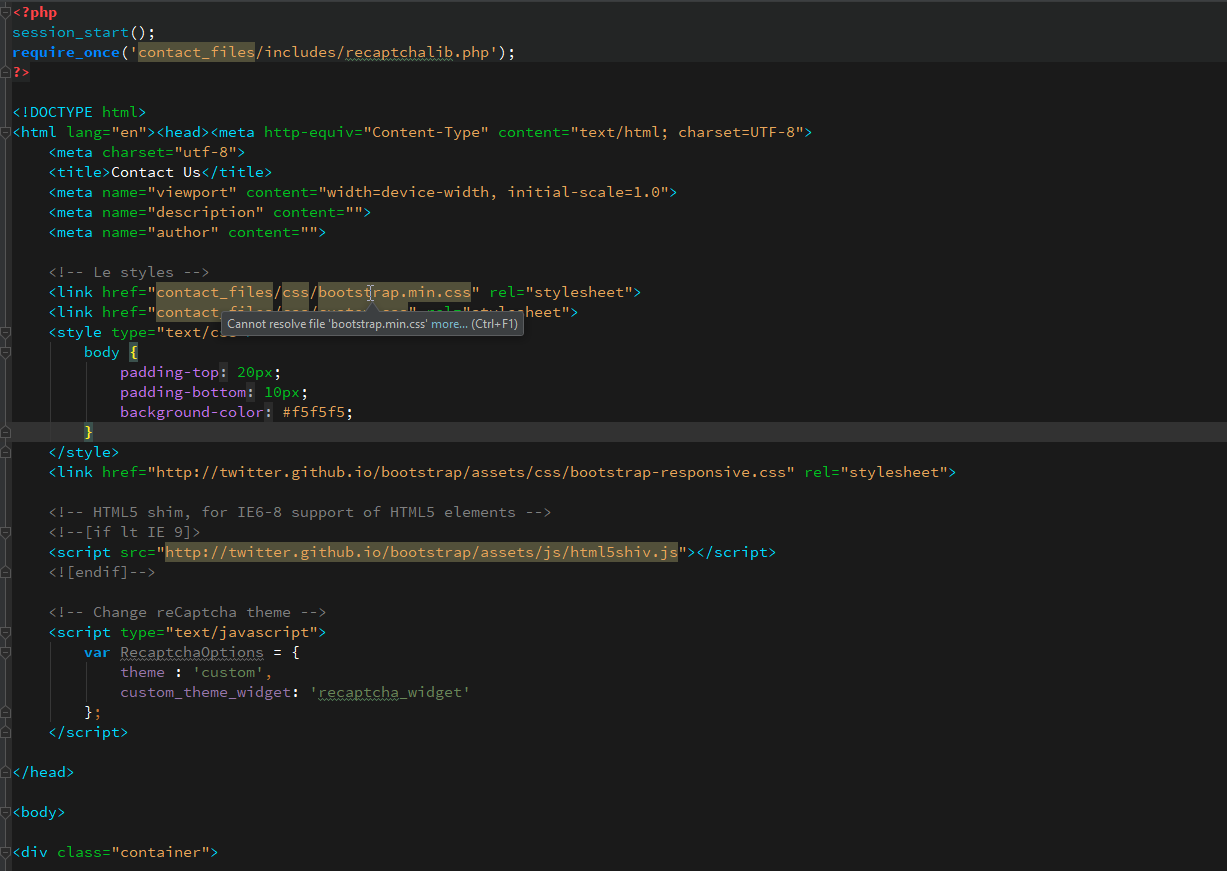
Task: Click fold end marker beside the }; line
Action: point(6,712)
